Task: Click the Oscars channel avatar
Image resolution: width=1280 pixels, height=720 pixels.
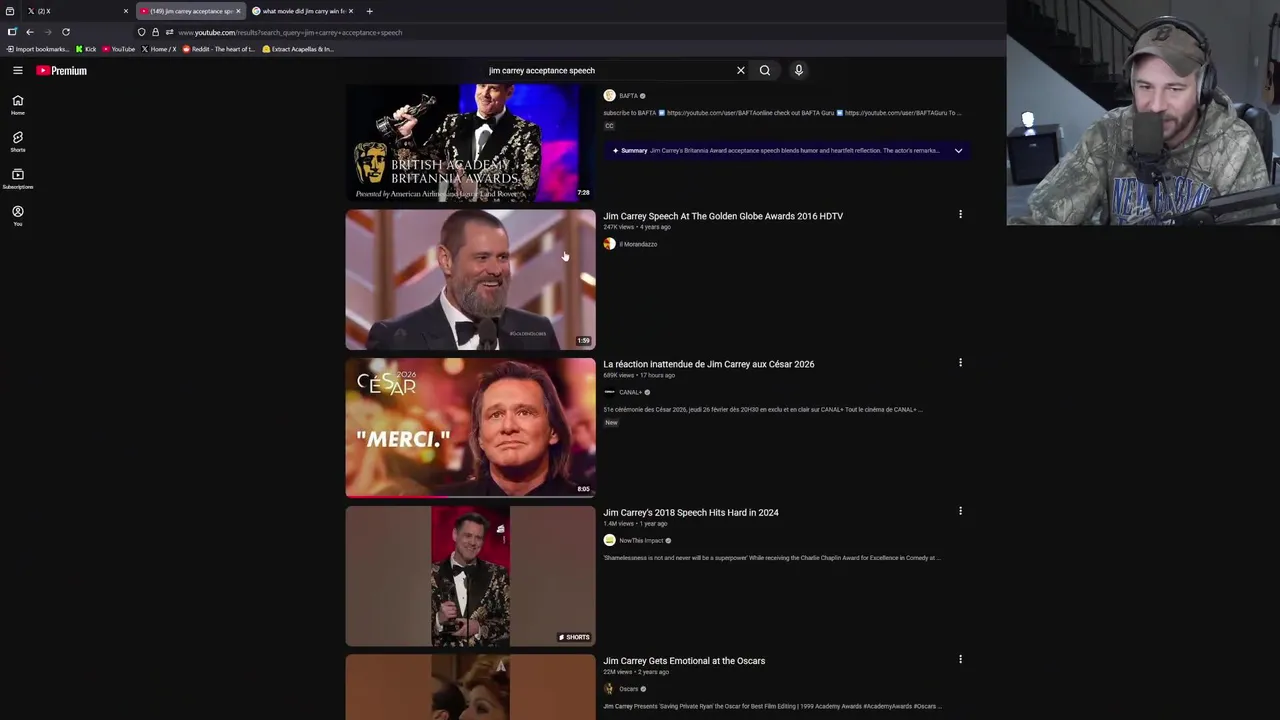Action: click(609, 688)
